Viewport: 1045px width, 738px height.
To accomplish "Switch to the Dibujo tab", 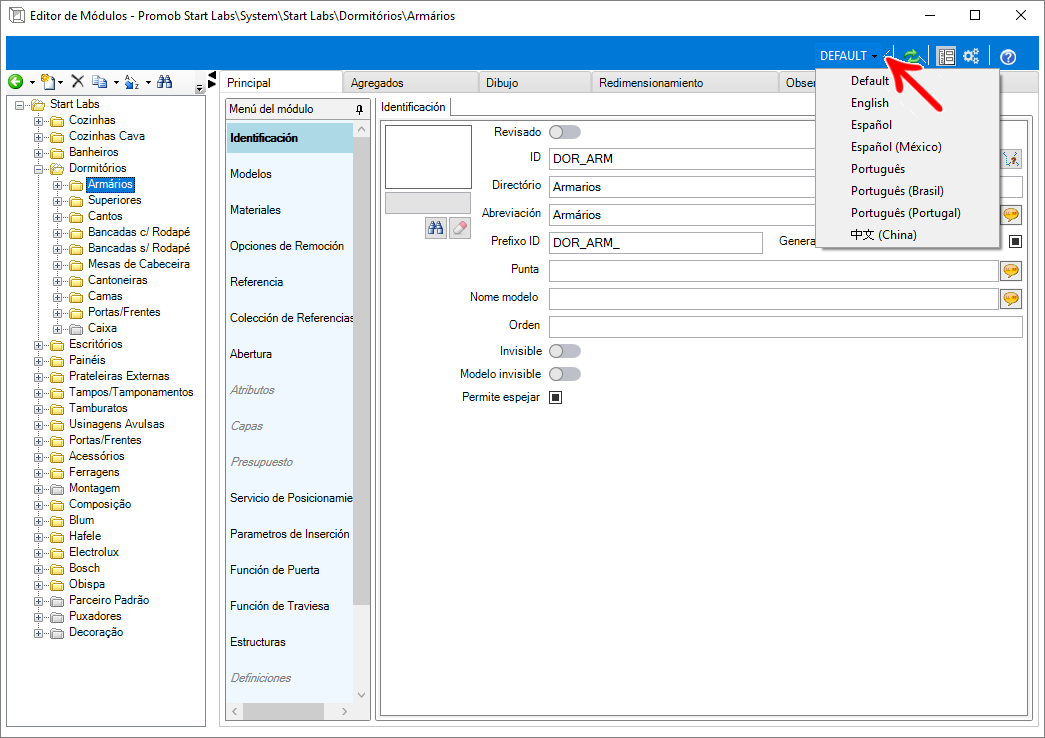I will [x=534, y=83].
